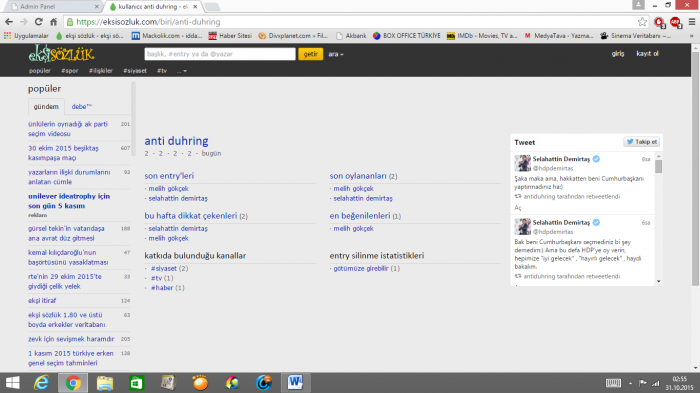Open Adblock extension icon
This screenshot has width=700, height=393.
click(x=675, y=21)
